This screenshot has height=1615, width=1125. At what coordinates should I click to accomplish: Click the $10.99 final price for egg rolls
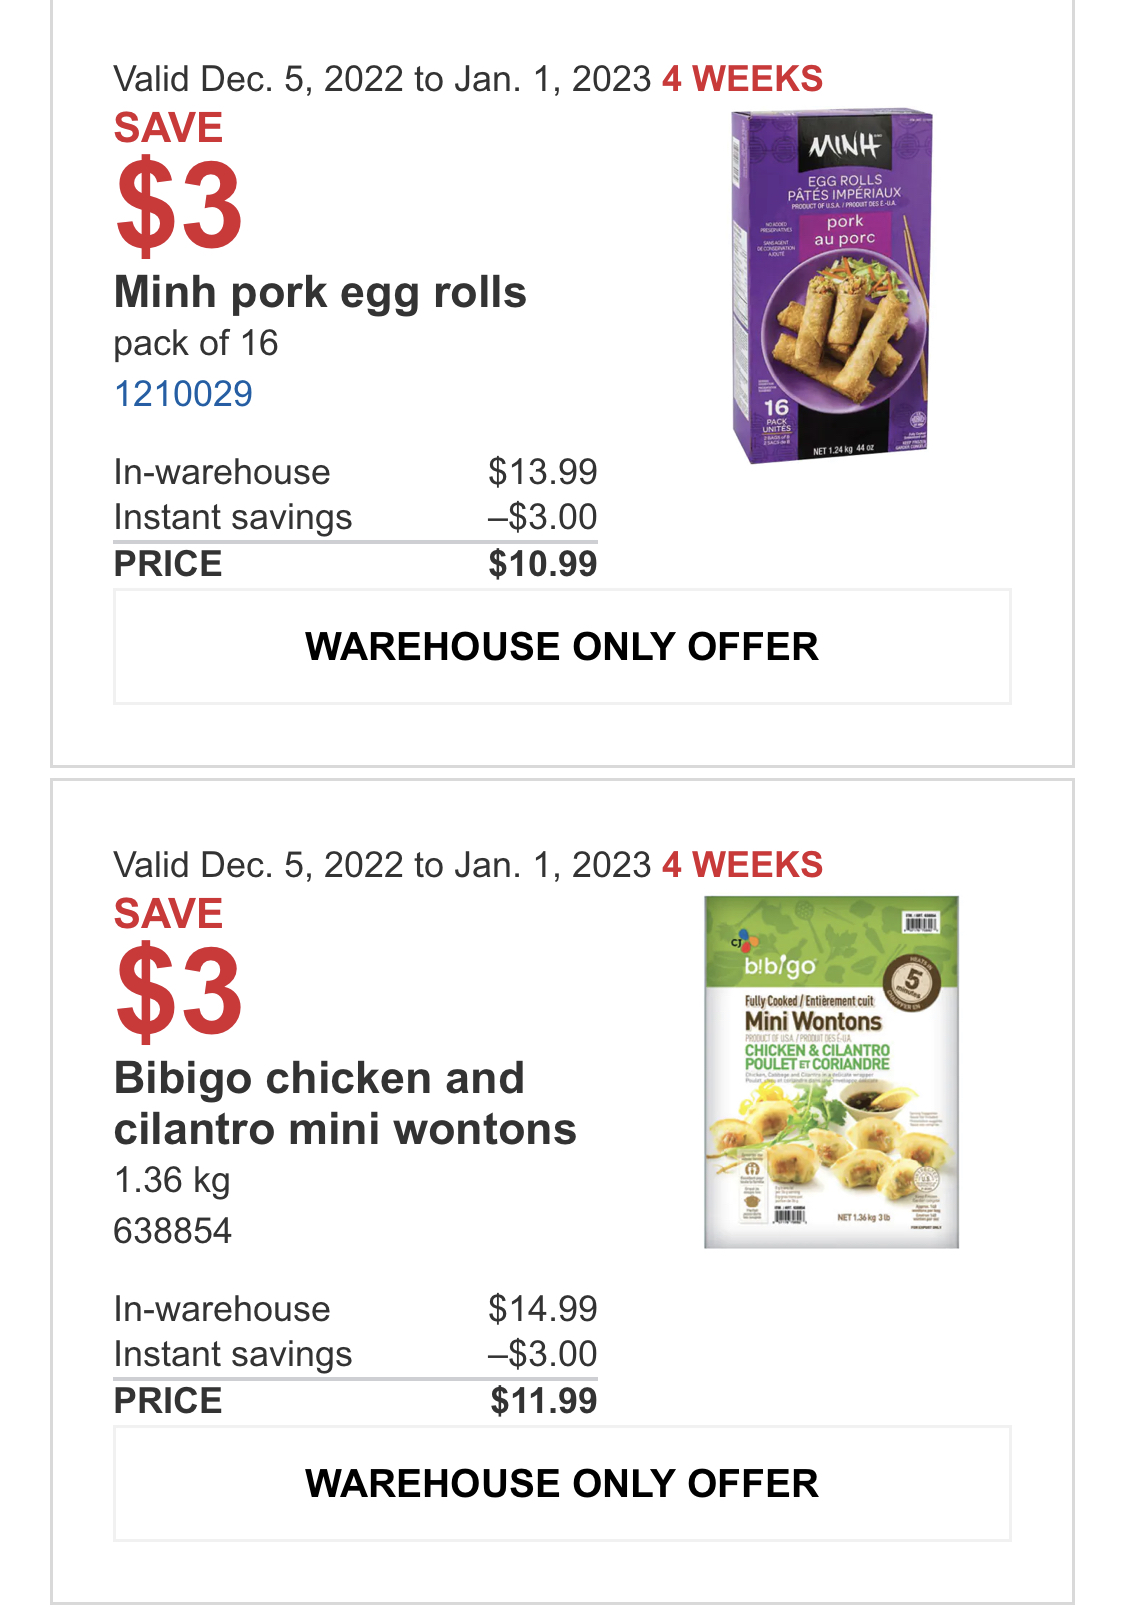point(543,564)
